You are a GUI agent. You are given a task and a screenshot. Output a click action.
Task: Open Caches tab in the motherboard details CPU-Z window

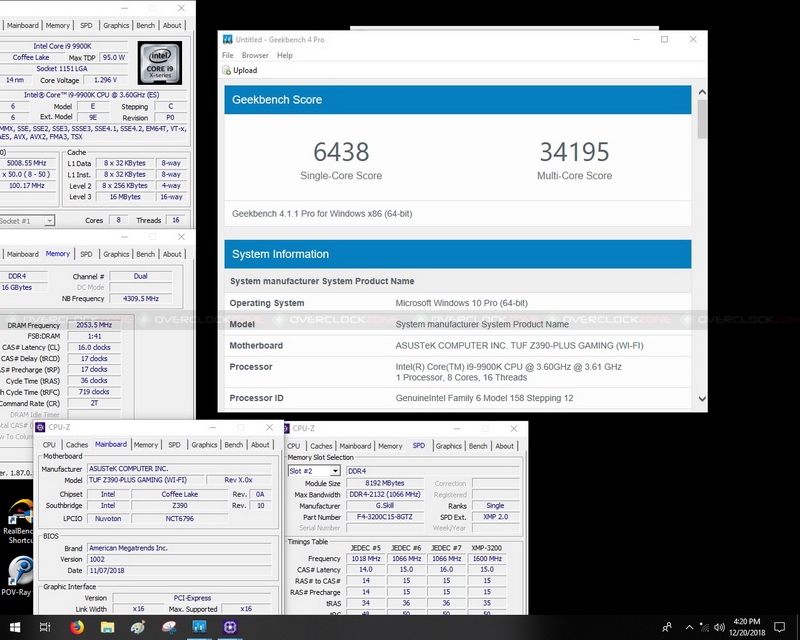pos(77,445)
